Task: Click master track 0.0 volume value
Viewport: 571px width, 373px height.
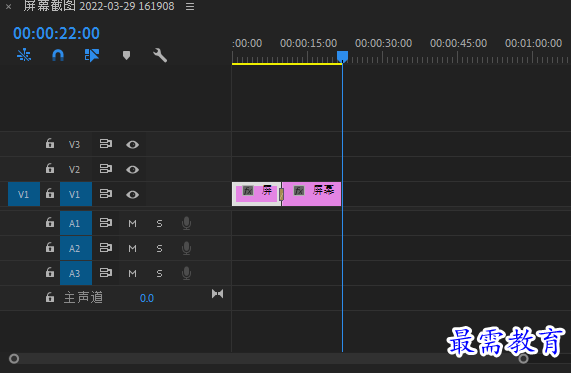Action: (147, 298)
